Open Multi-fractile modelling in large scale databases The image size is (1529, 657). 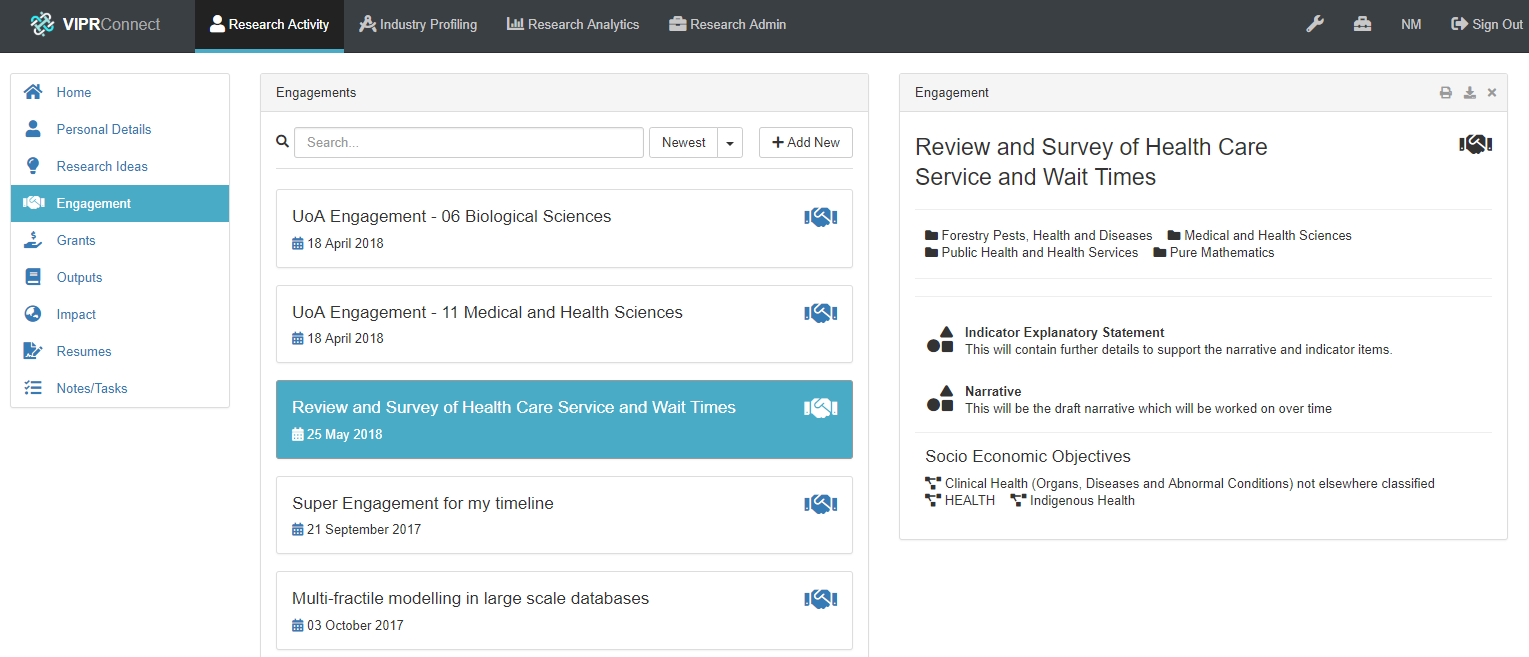click(564, 610)
